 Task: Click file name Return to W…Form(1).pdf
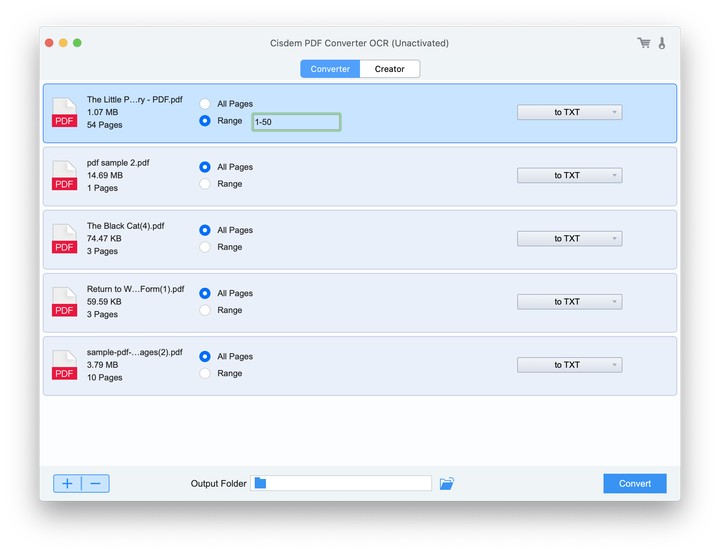[135, 289]
